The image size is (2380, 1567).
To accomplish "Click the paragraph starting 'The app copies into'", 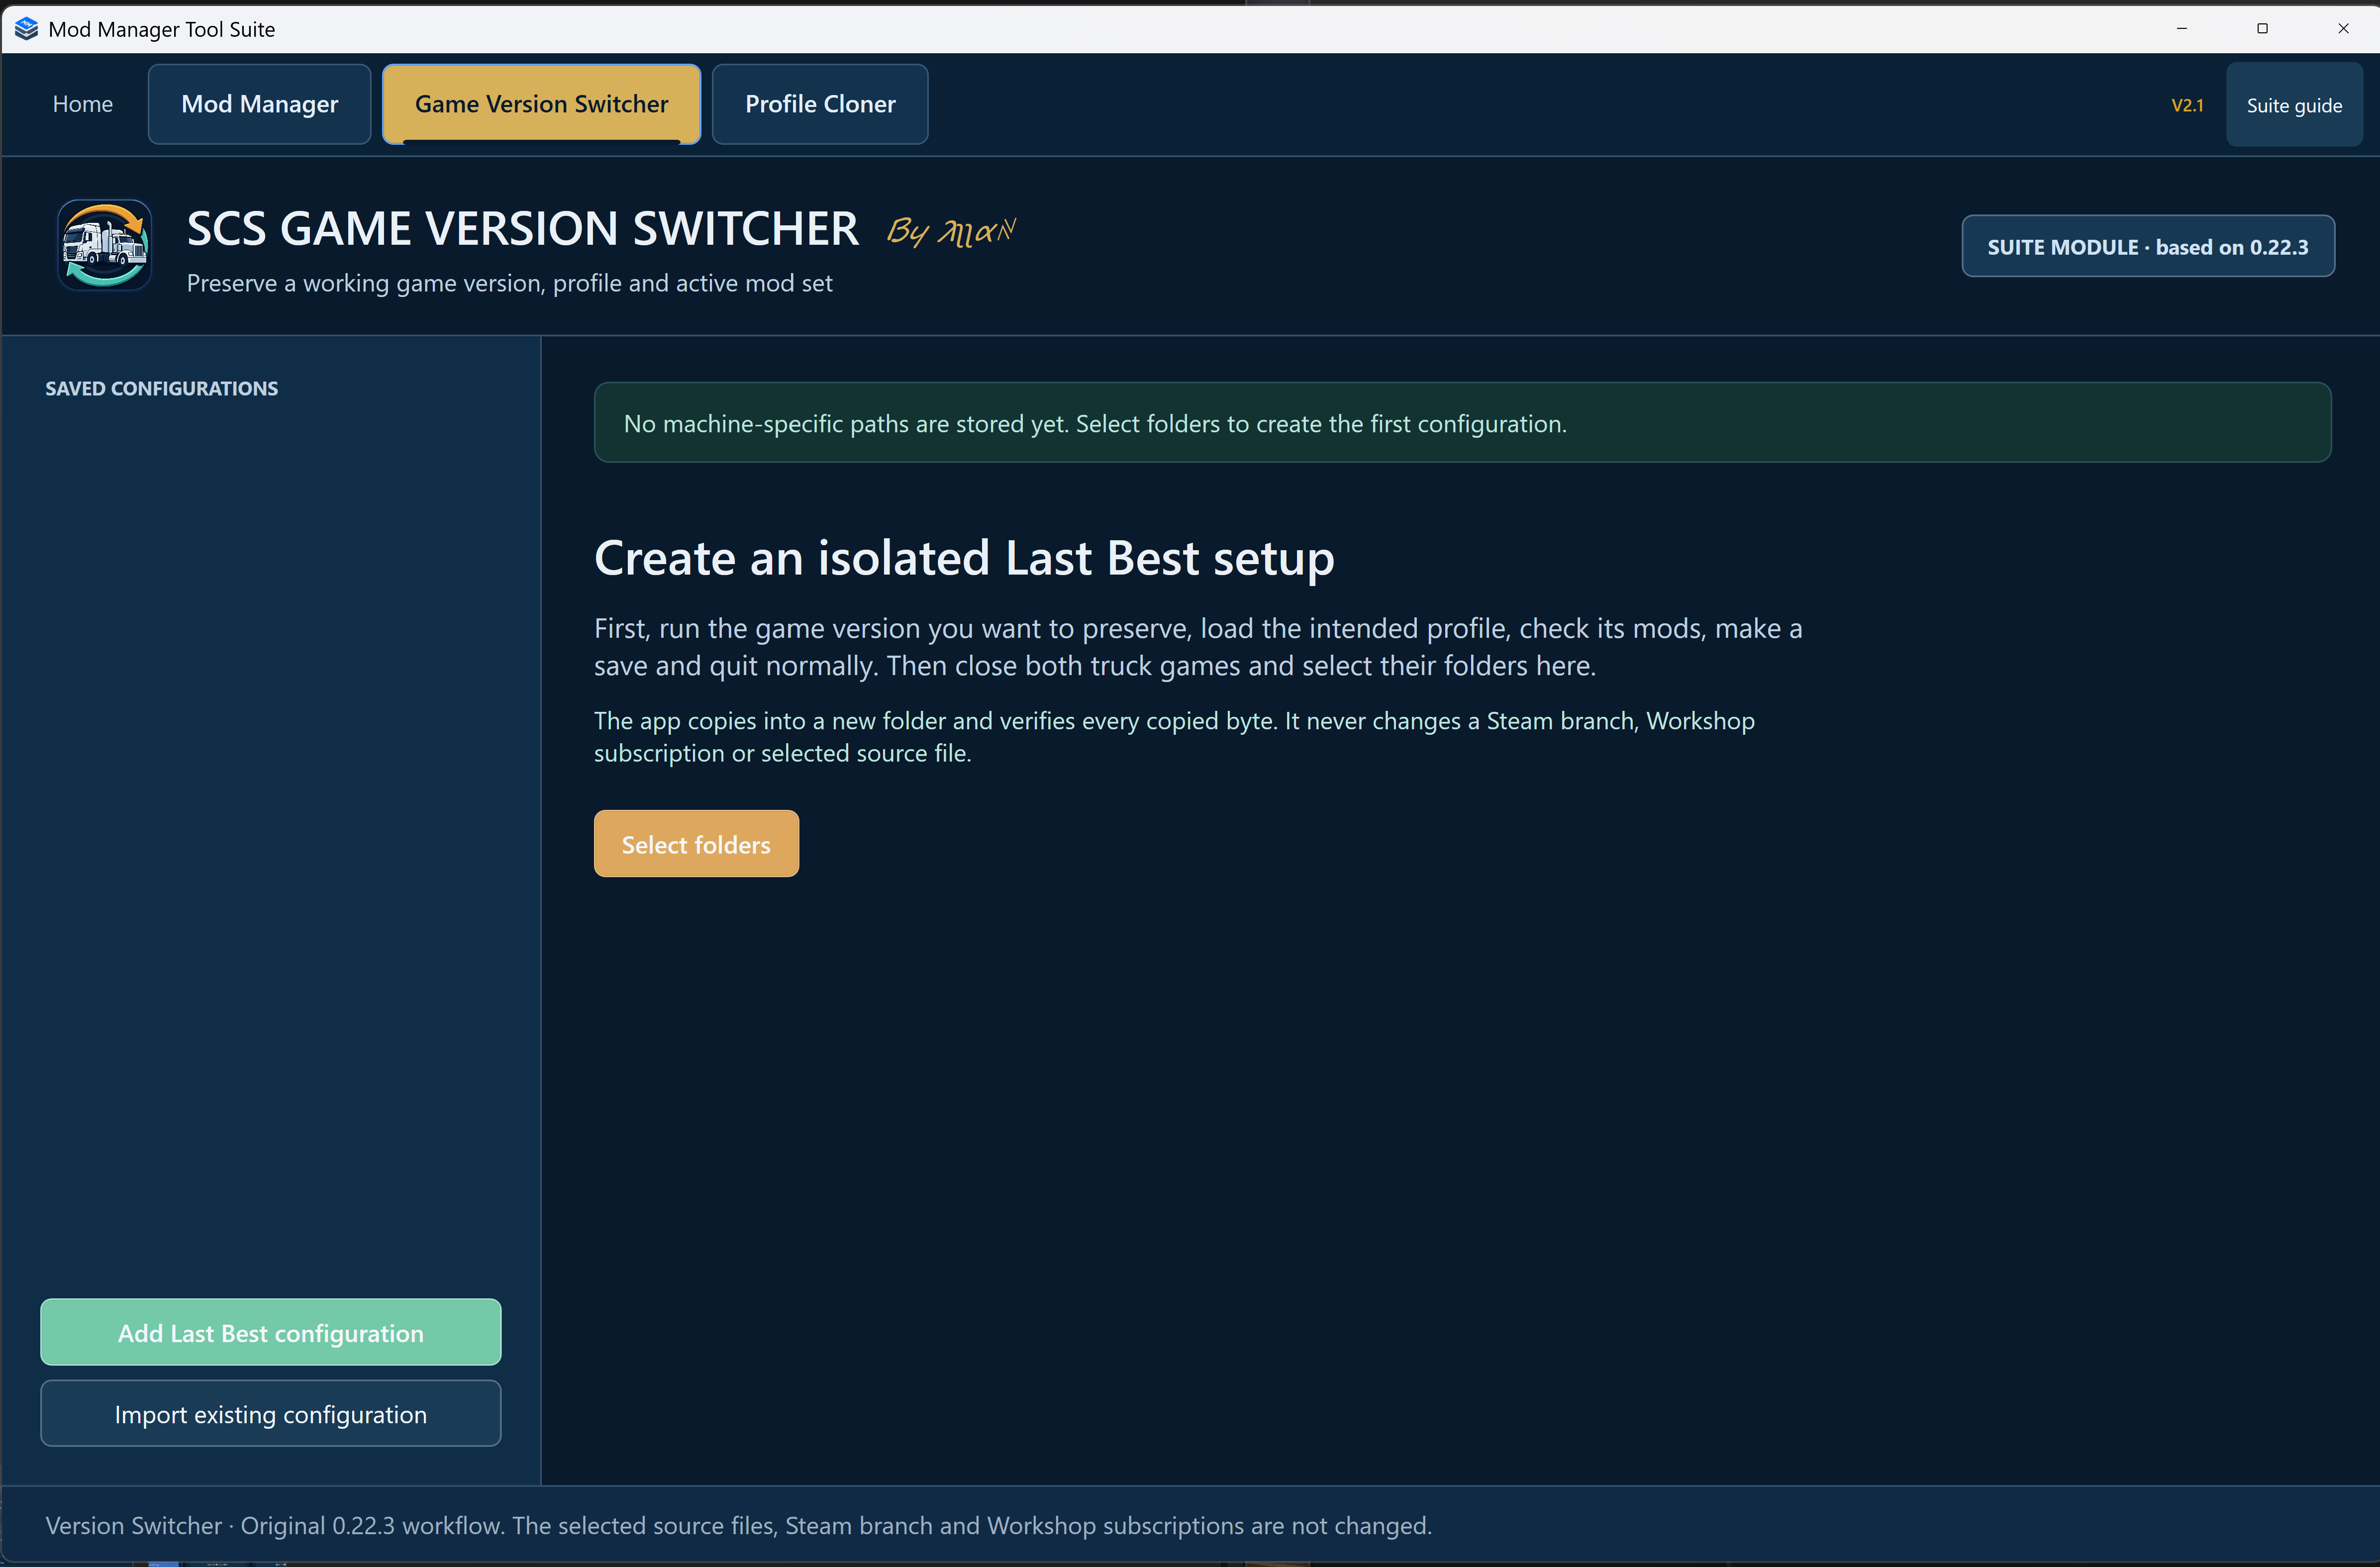I will 1174,737.
